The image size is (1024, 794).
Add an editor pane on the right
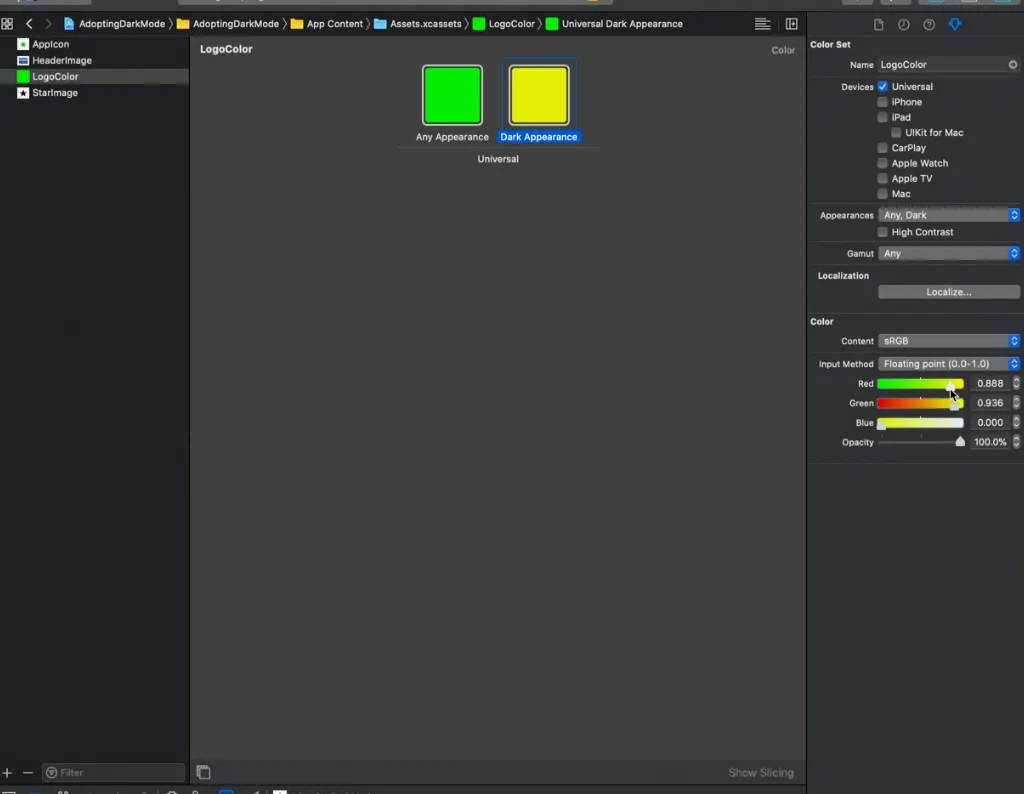point(792,24)
